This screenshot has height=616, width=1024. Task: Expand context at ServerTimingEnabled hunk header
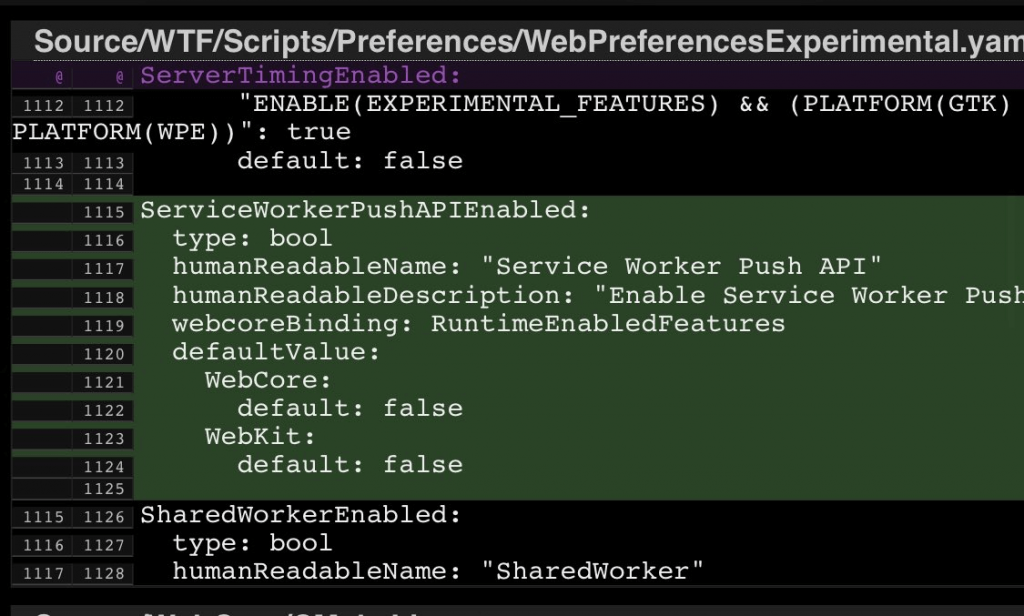(x=300, y=76)
